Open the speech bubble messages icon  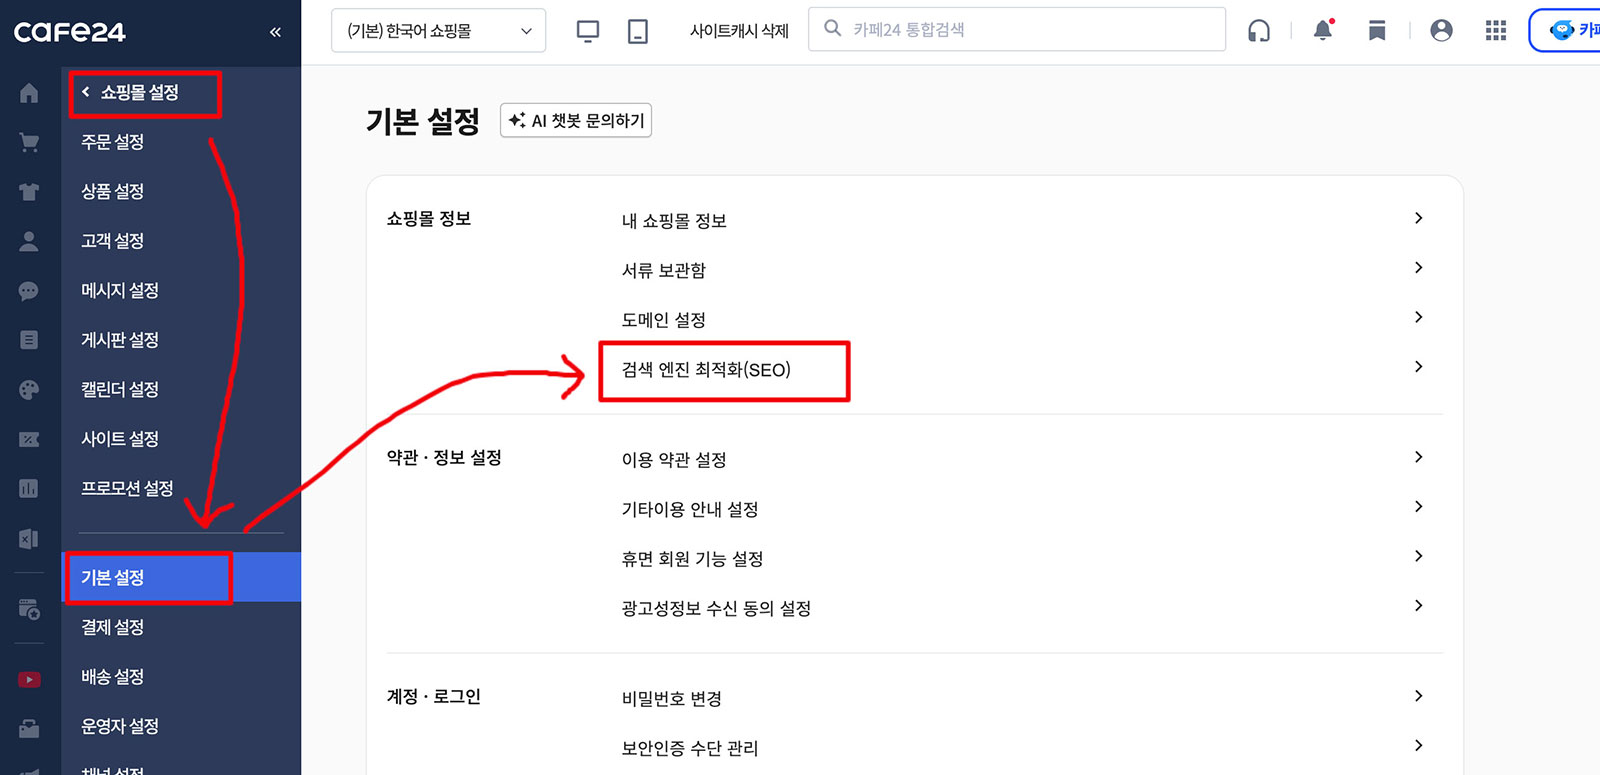point(29,291)
